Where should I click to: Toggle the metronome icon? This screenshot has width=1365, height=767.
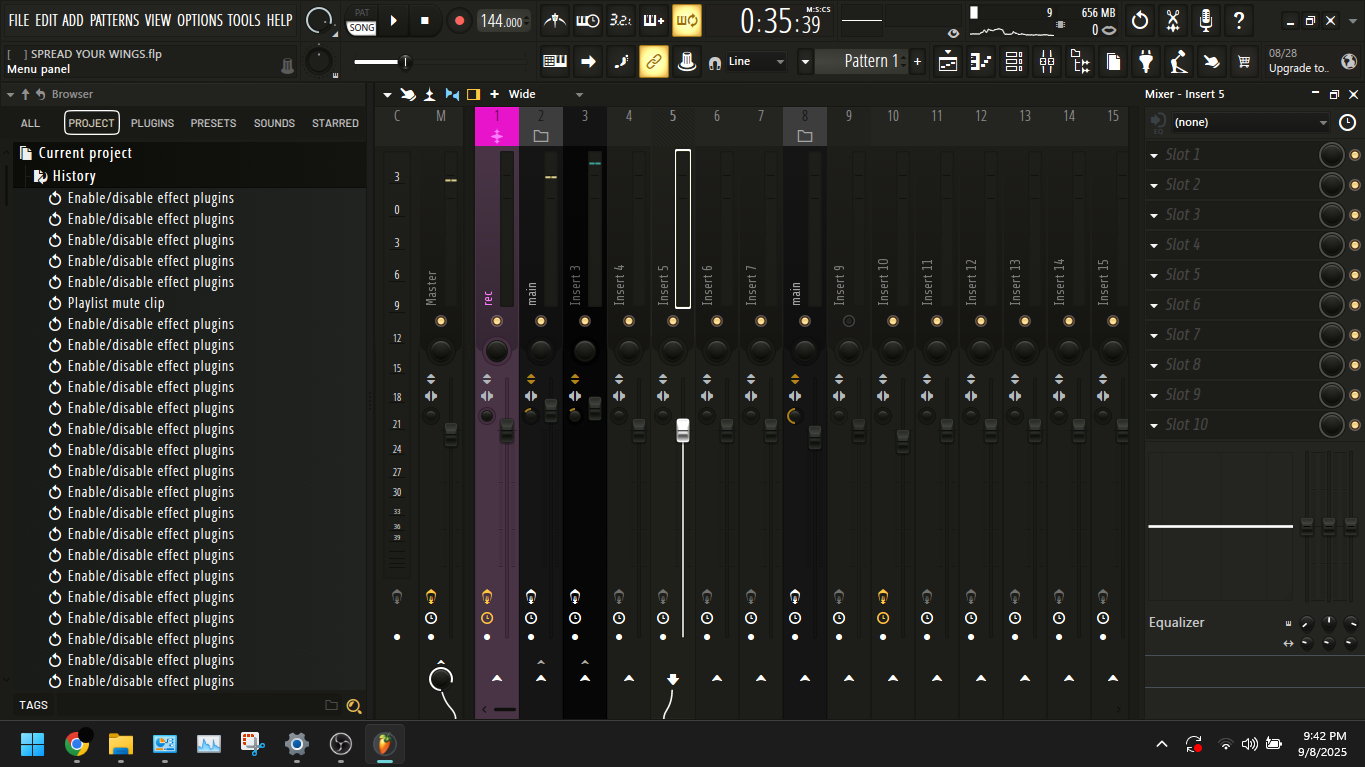click(555, 20)
